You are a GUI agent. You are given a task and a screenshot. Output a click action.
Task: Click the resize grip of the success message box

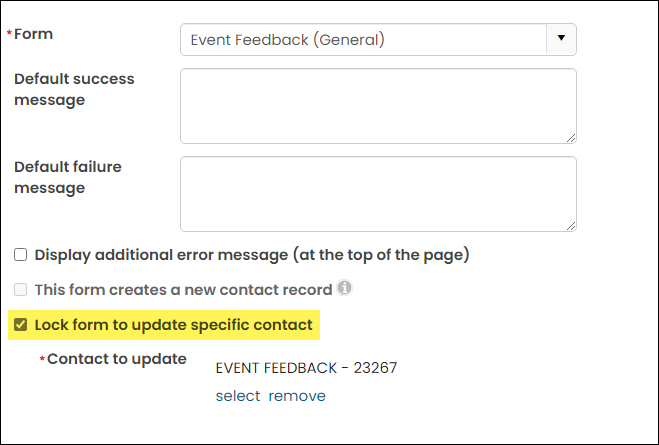[x=571, y=138]
